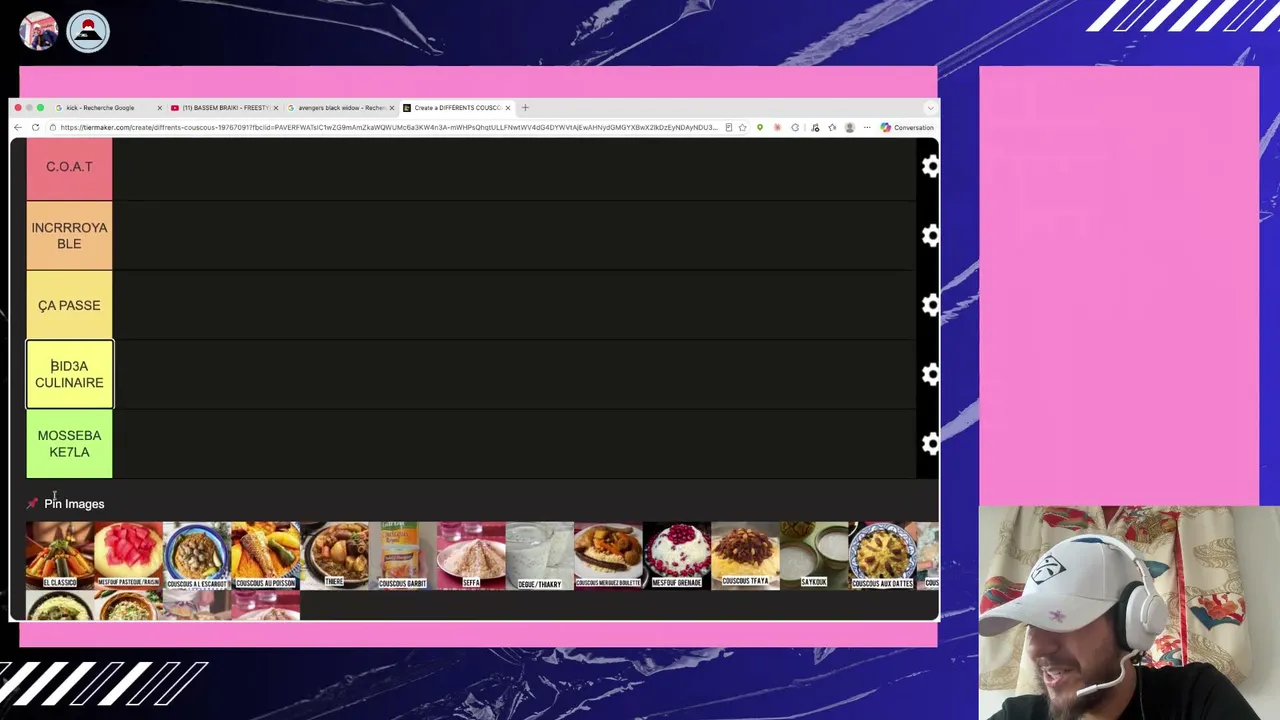Click the red pin icon beside Pin Images
This screenshot has width=1280, height=720.
pos(32,504)
